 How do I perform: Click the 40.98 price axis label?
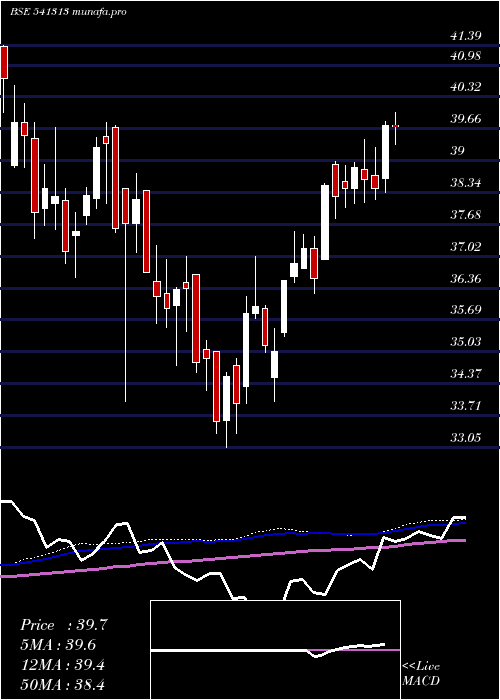(466, 56)
